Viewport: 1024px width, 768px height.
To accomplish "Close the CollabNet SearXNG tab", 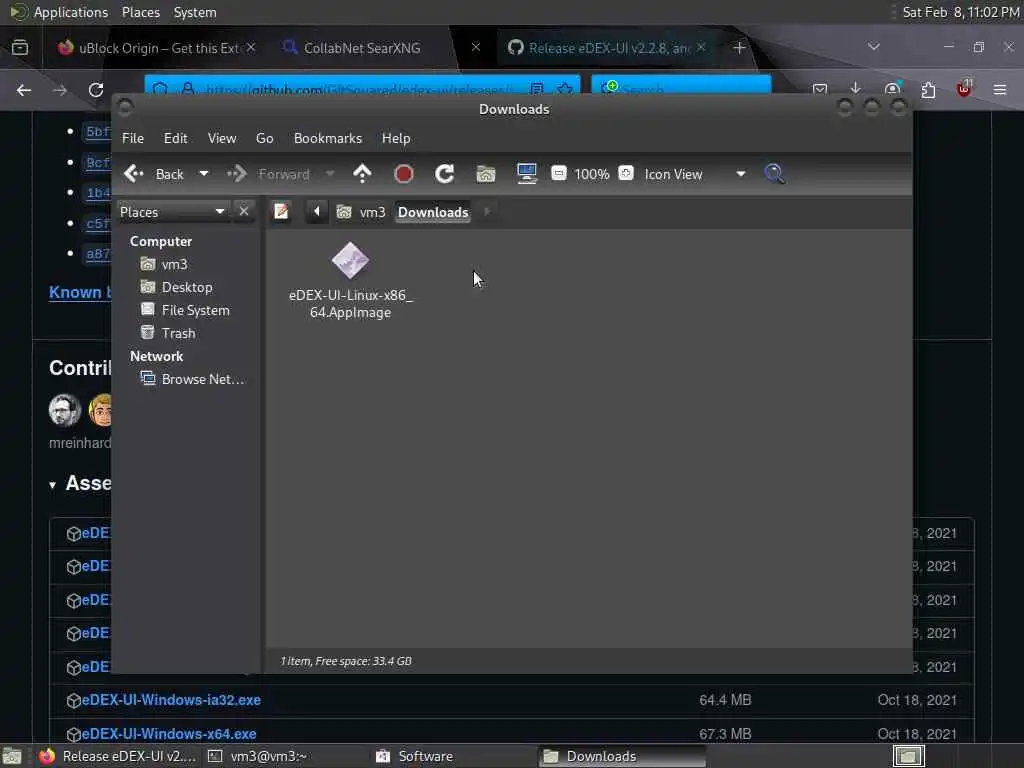I will [x=476, y=47].
